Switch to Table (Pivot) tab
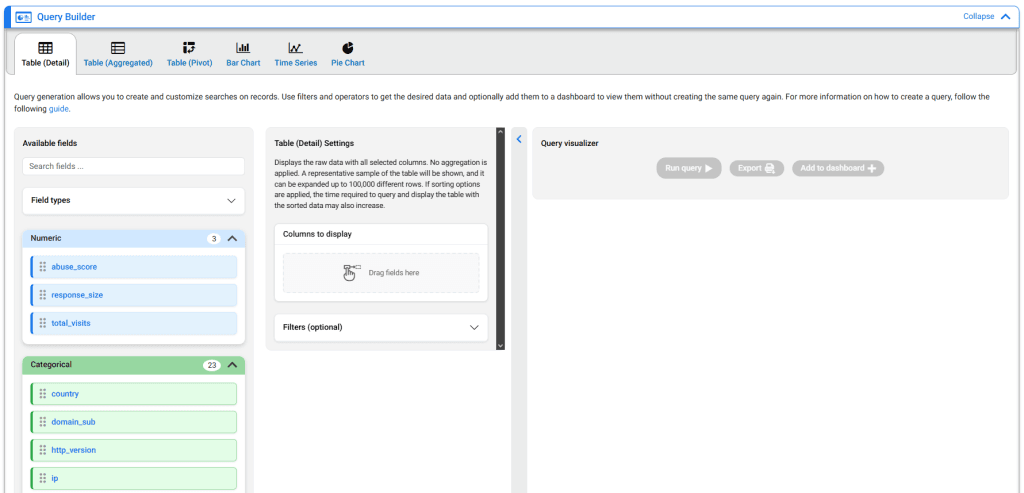This screenshot has width=1024, height=493. 189,54
